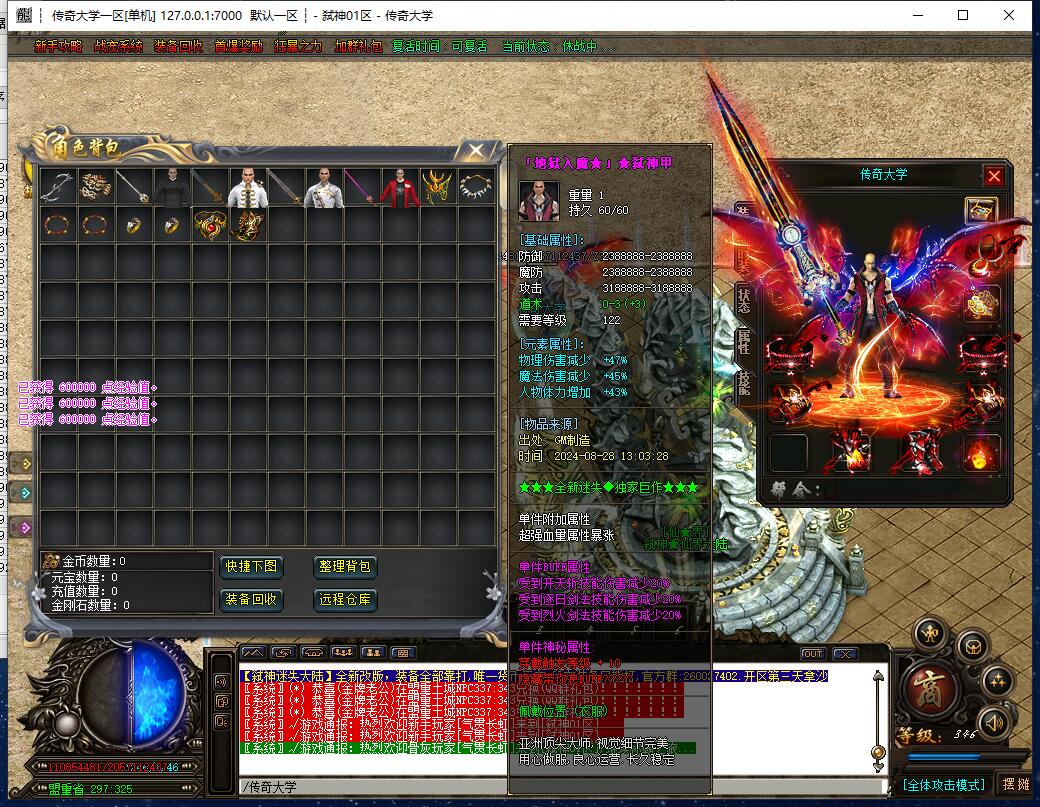The height and width of the screenshot is (807, 1040).
Task: Open the treasure chest icon in the character panel
Action: point(981,211)
